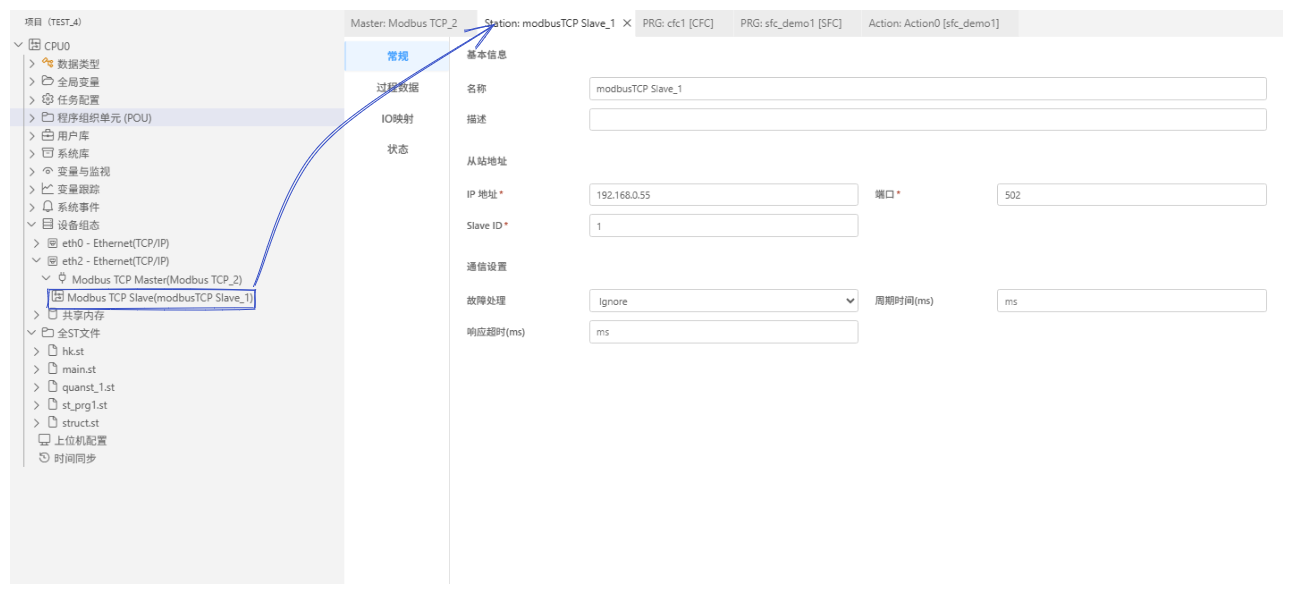The image size is (1293, 594).
Task: Click the 设备组态 icon
Action: [x=47, y=225]
